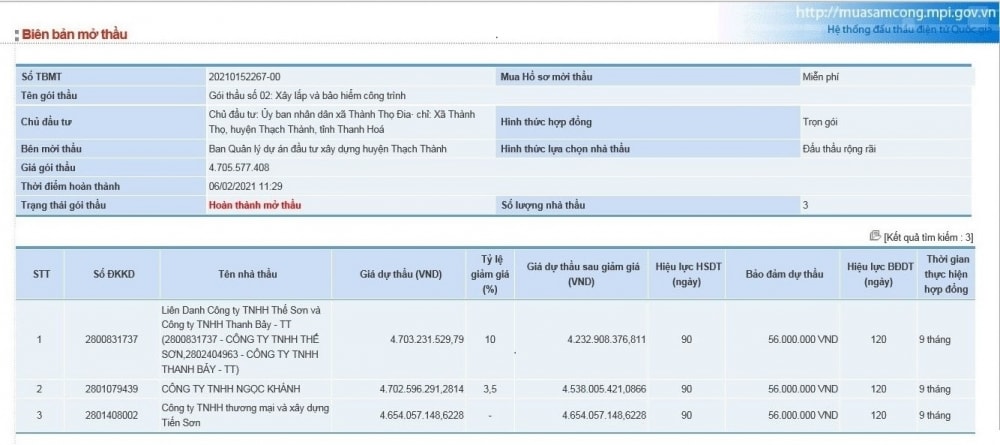Click bid price 4.702.596.291,2814
This screenshot has width=1000, height=445.
click(x=422, y=389)
